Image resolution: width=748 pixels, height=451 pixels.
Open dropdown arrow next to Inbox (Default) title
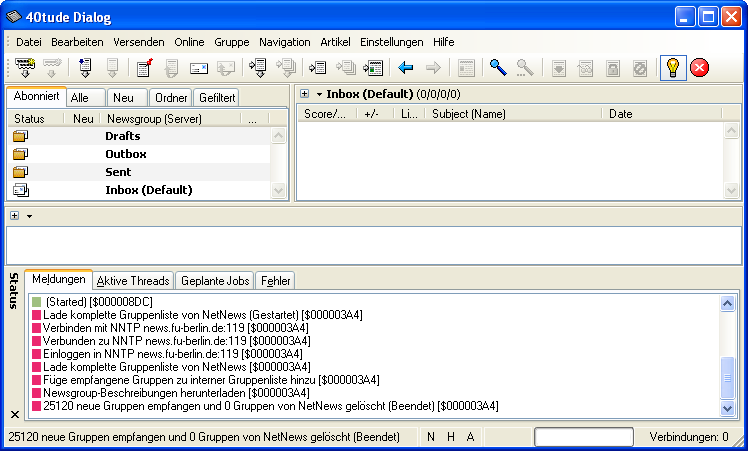tap(318, 94)
